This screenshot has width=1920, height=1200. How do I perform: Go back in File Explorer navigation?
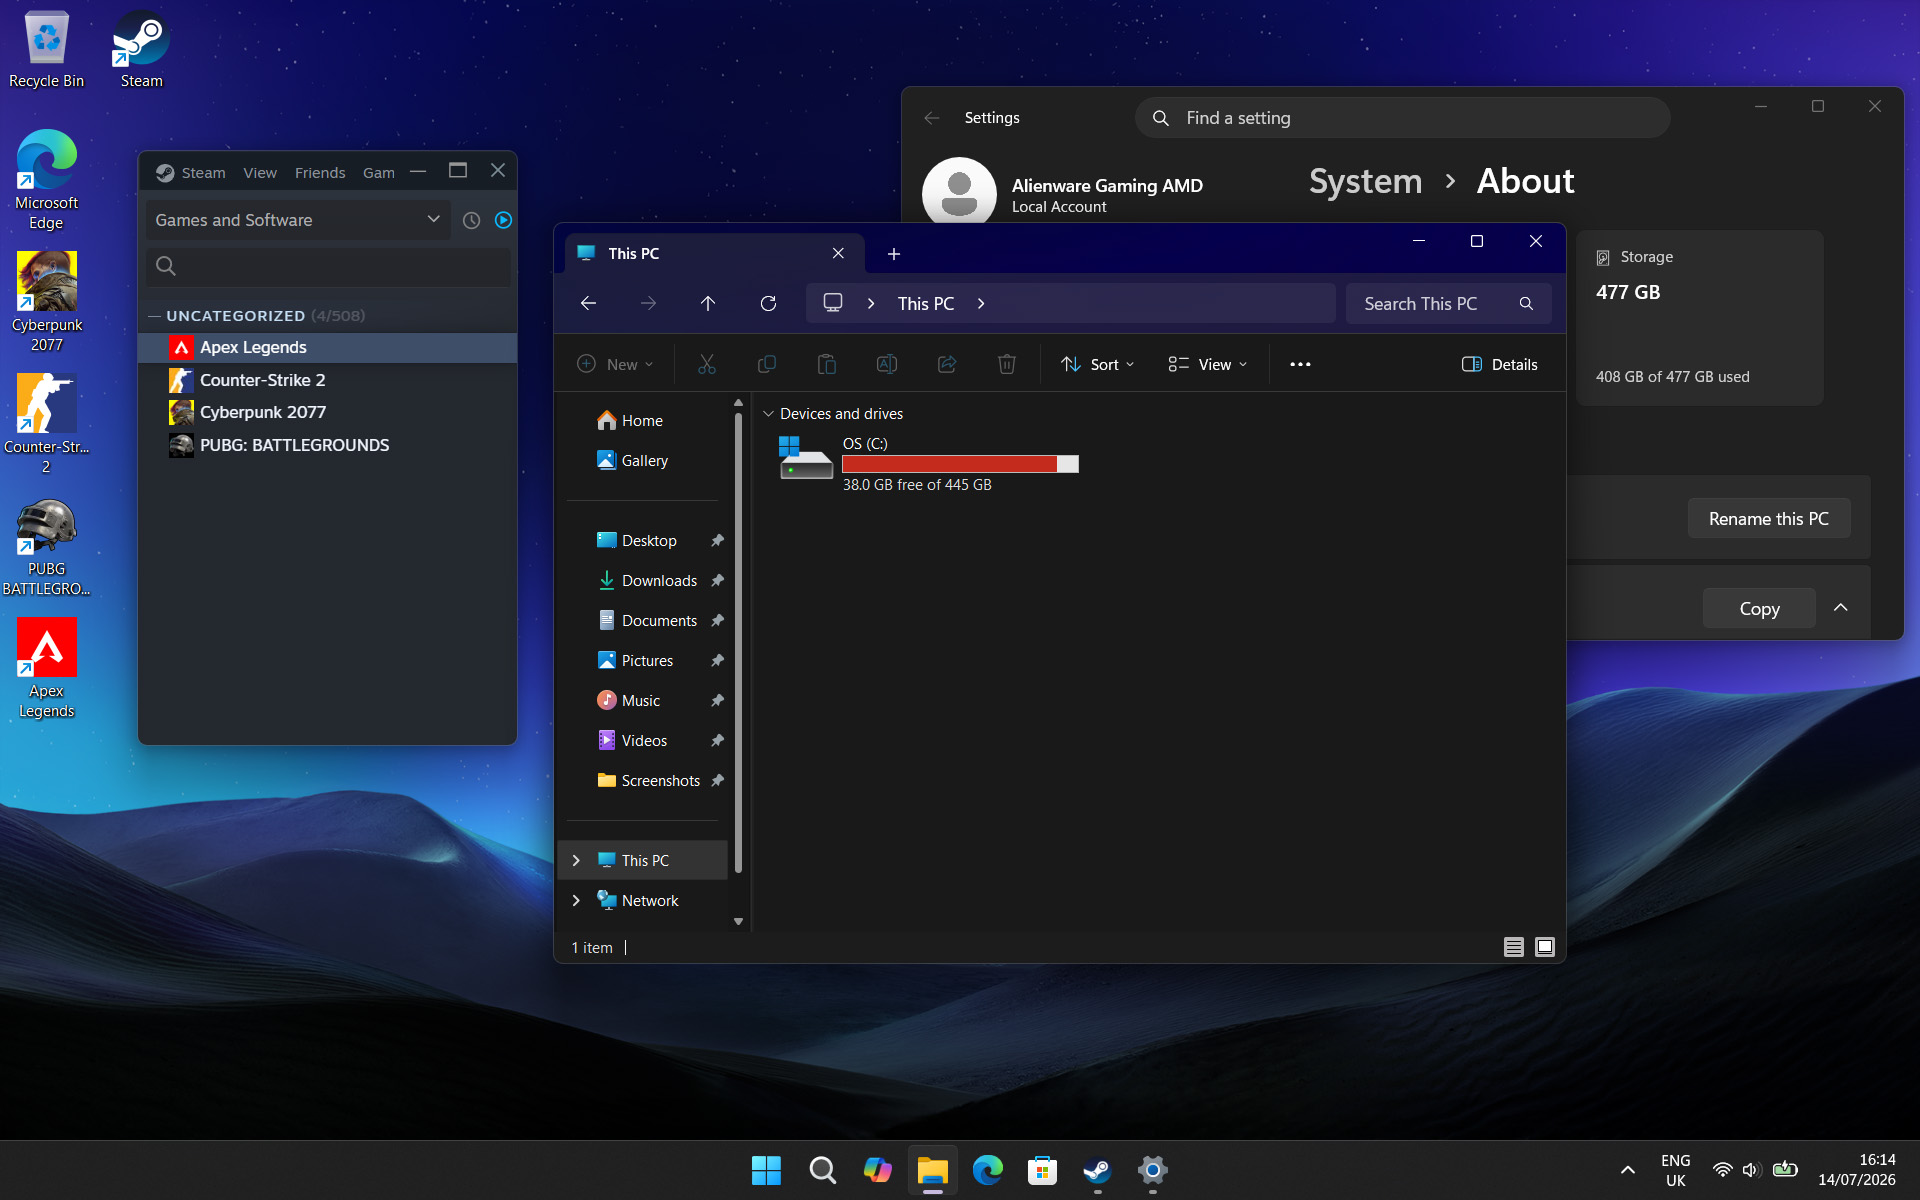pyautogui.click(x=589, y=303)
